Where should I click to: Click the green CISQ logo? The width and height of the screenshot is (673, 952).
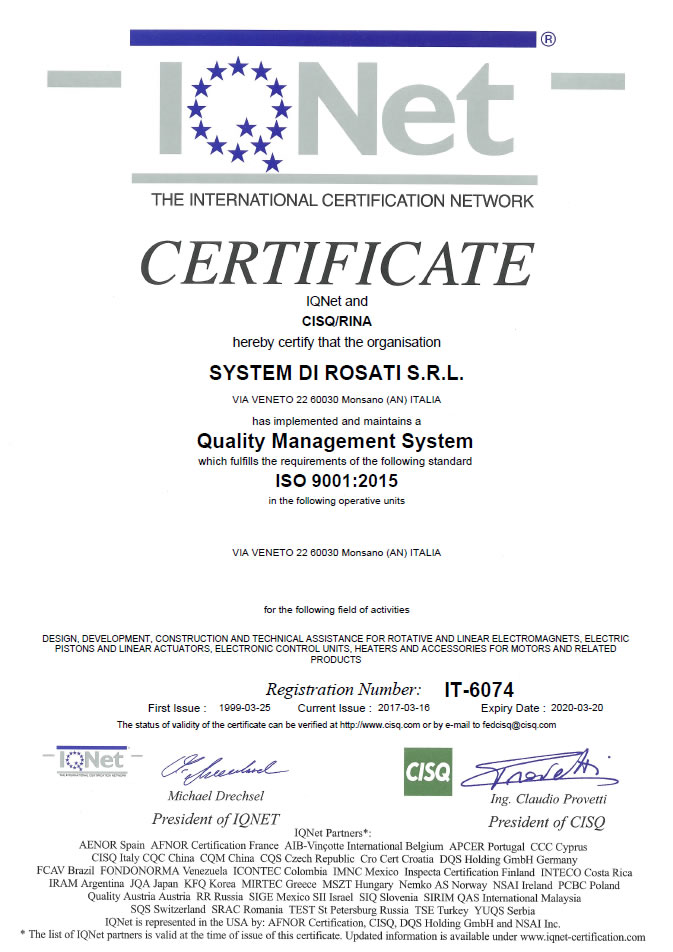[428, 771]
